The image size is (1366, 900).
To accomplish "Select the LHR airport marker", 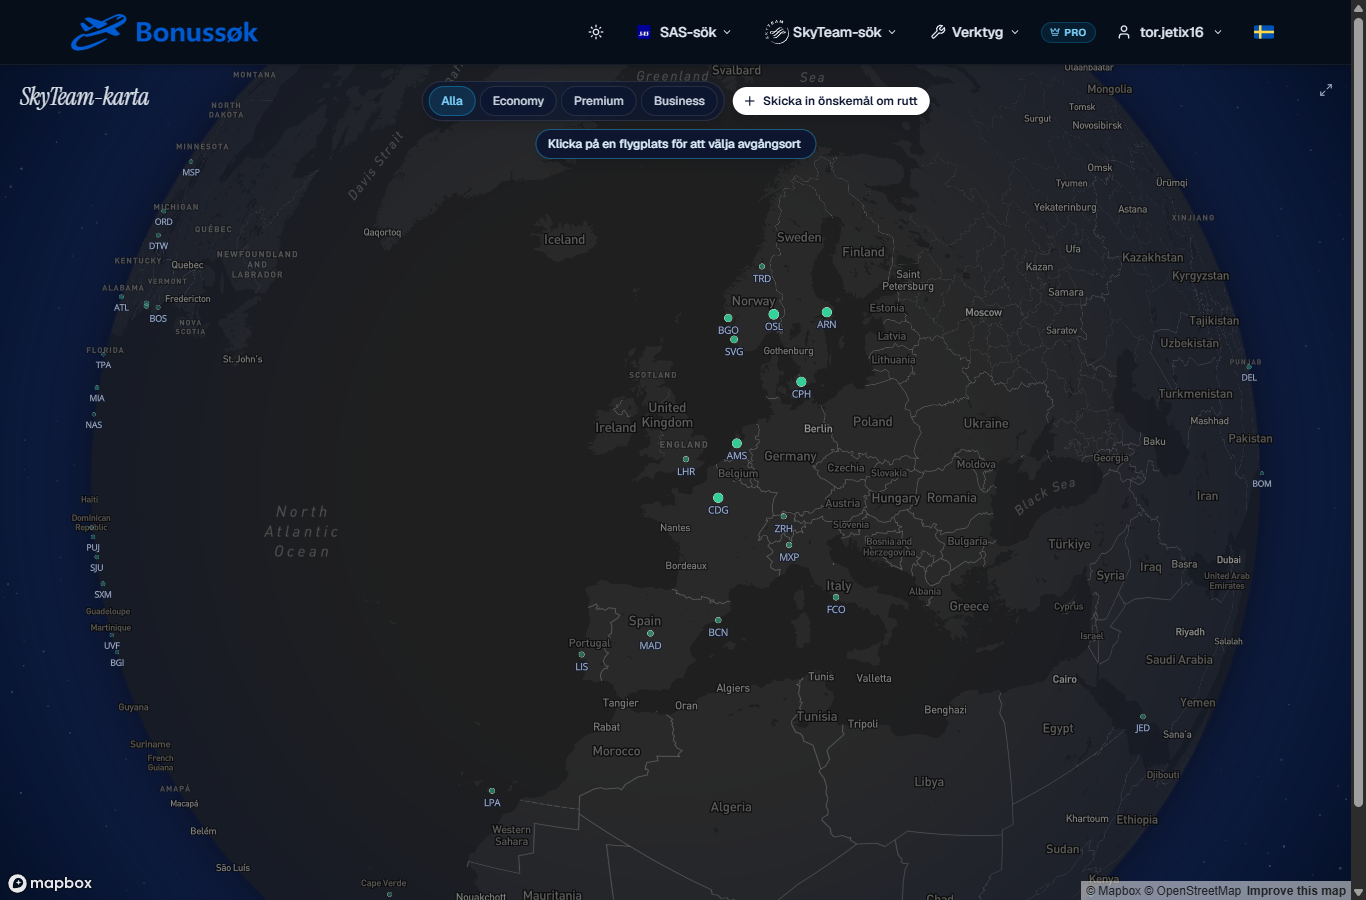I will tap(686, 460).
